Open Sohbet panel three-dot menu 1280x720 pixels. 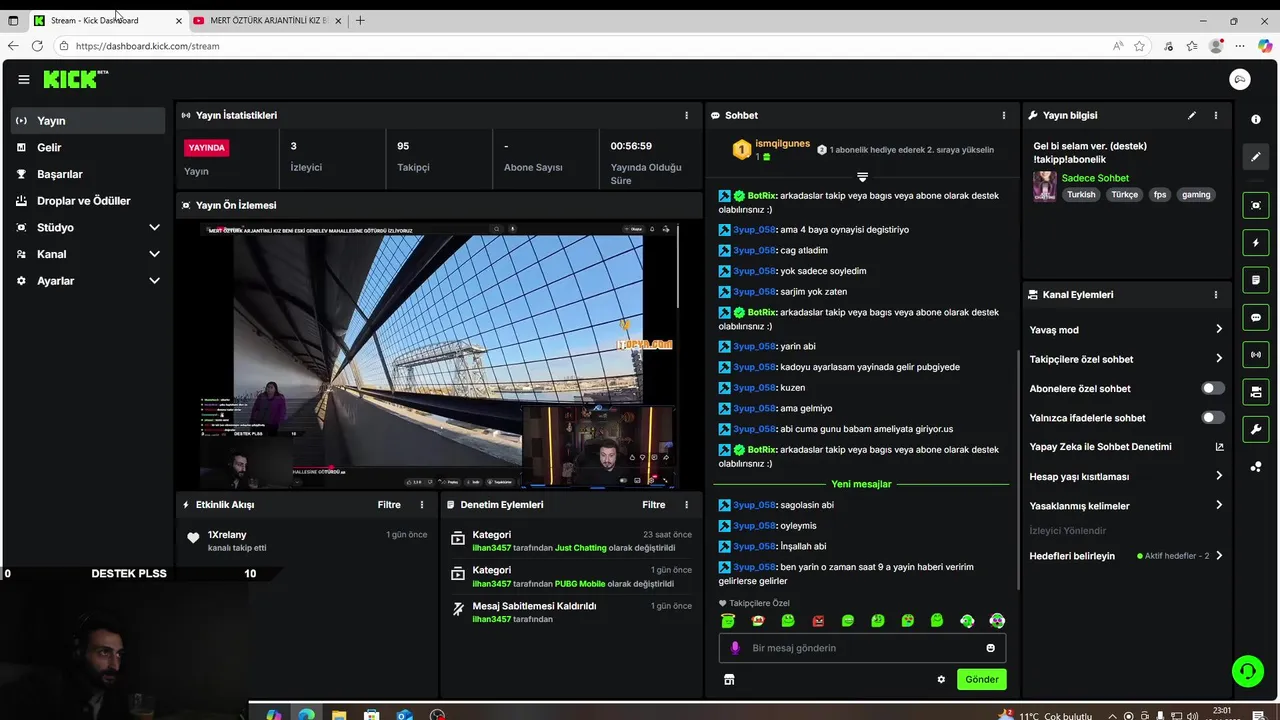1004,115
